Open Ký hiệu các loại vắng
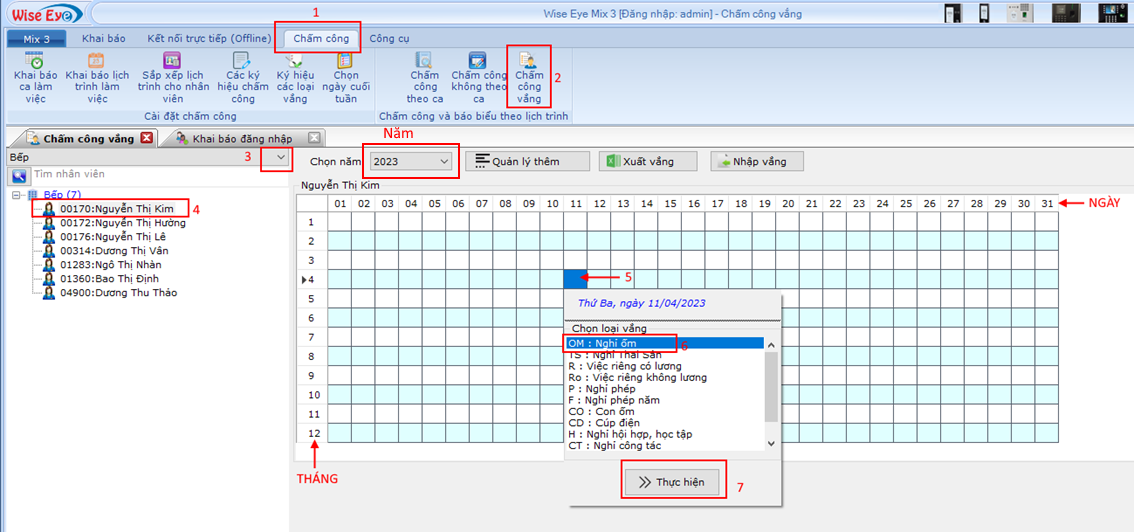 pyautogui.click(x=295, y=62)
